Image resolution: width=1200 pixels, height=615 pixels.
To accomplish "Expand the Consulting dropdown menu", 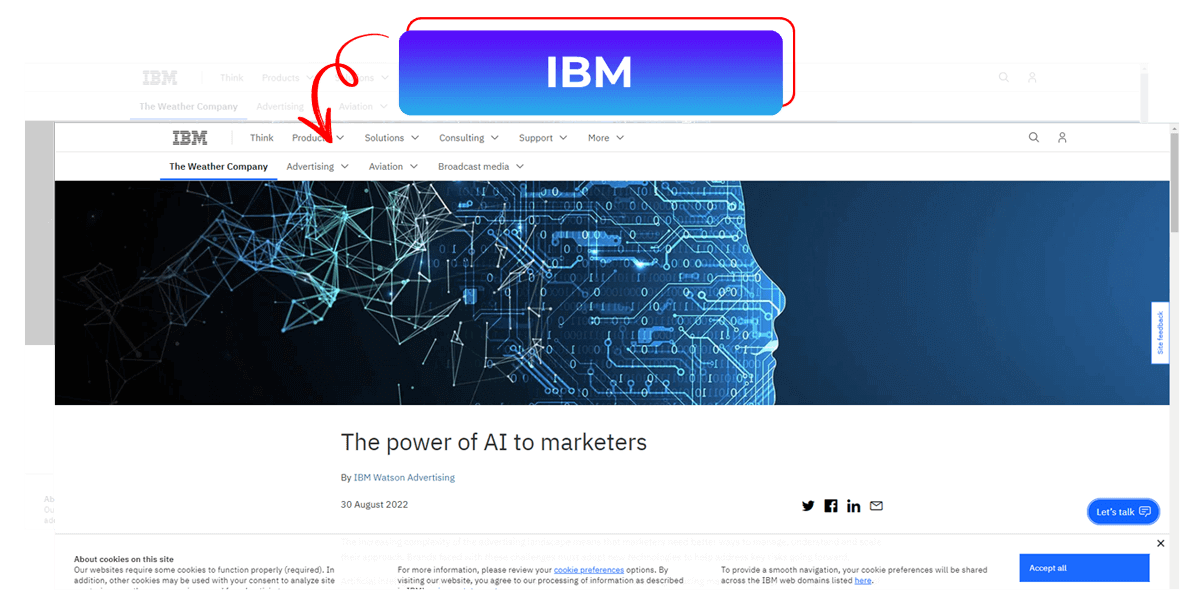I will 469,138.
